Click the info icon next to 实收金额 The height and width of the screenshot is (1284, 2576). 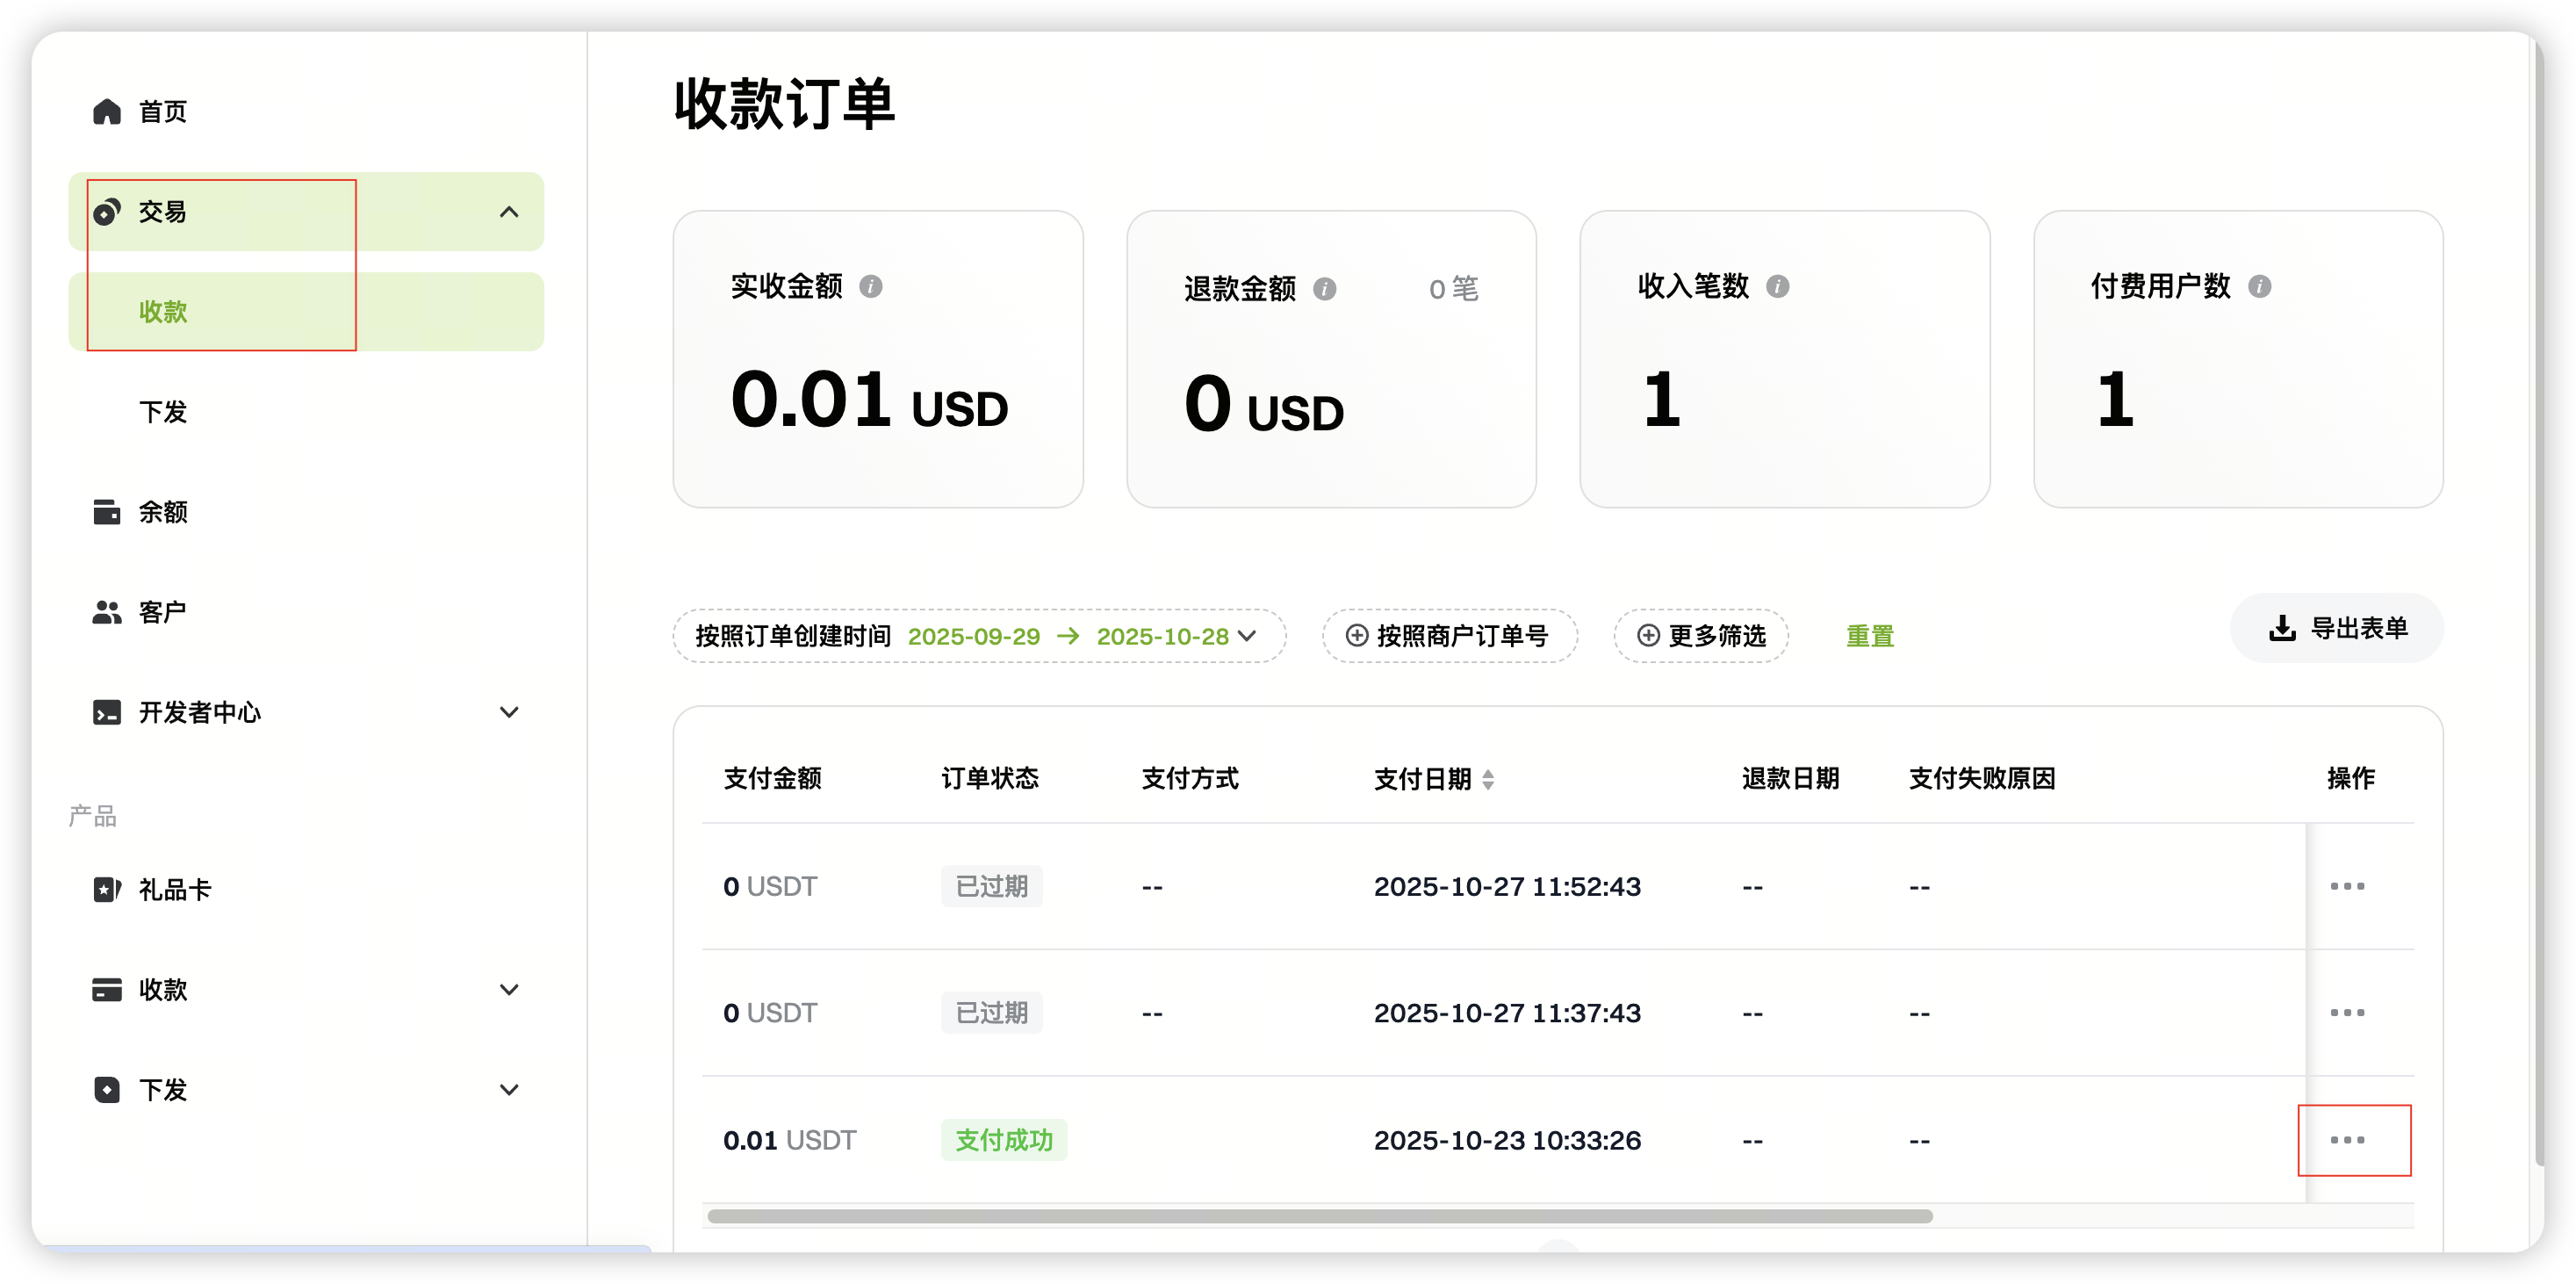pyautogui.click(x=870, y=287)
